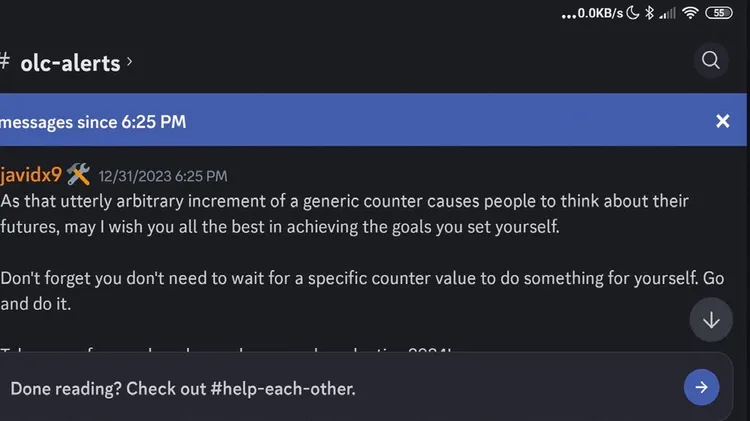The width and height of the screenshot is (750, 421).
Task: Tap the do-not-disturb moon icon
Action: coord(633,13)
